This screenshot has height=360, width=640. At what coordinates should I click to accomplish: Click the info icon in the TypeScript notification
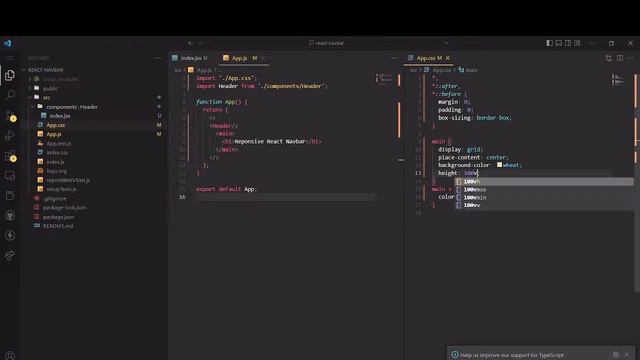click(455, 355)
